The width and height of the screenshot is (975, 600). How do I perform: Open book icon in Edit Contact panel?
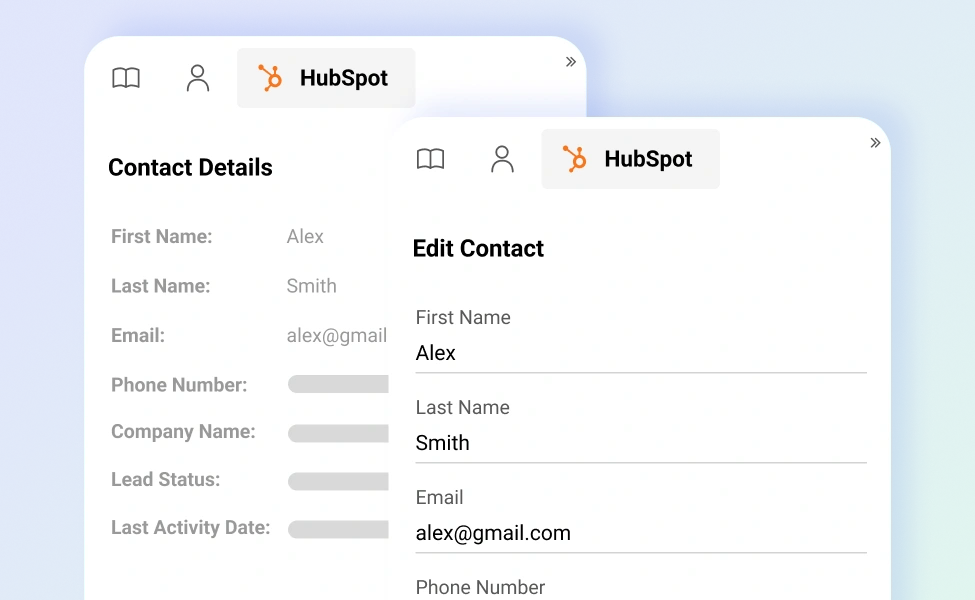(430, 159)
